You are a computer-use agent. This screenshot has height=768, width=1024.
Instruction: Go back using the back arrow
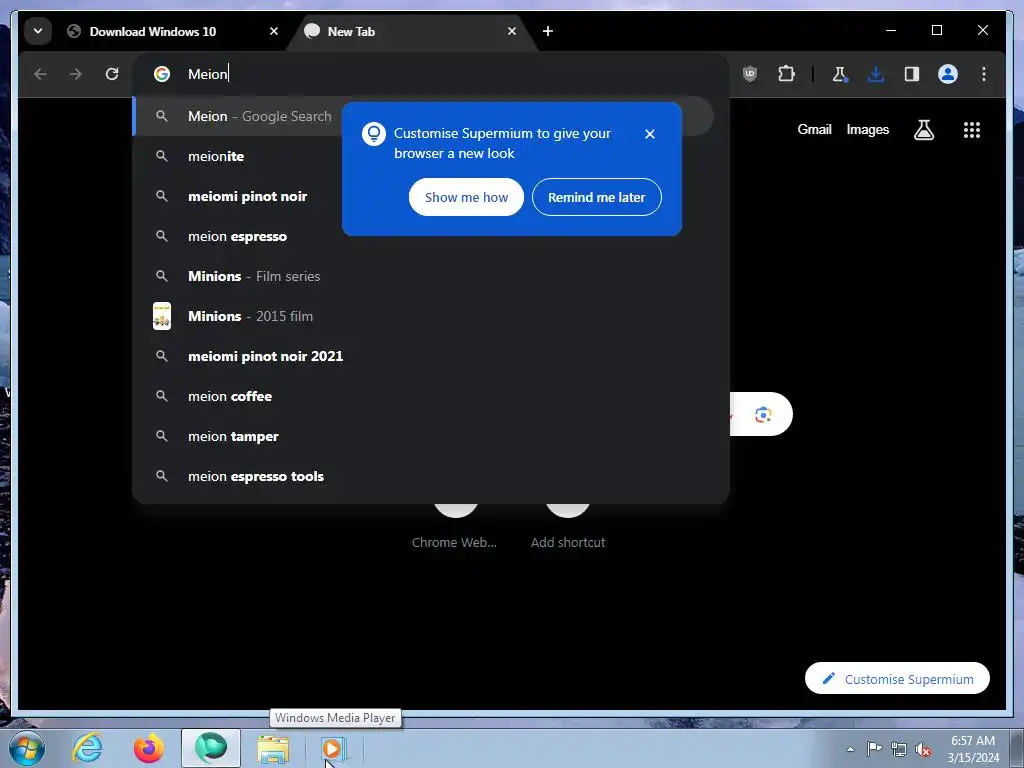click(40, 74)
